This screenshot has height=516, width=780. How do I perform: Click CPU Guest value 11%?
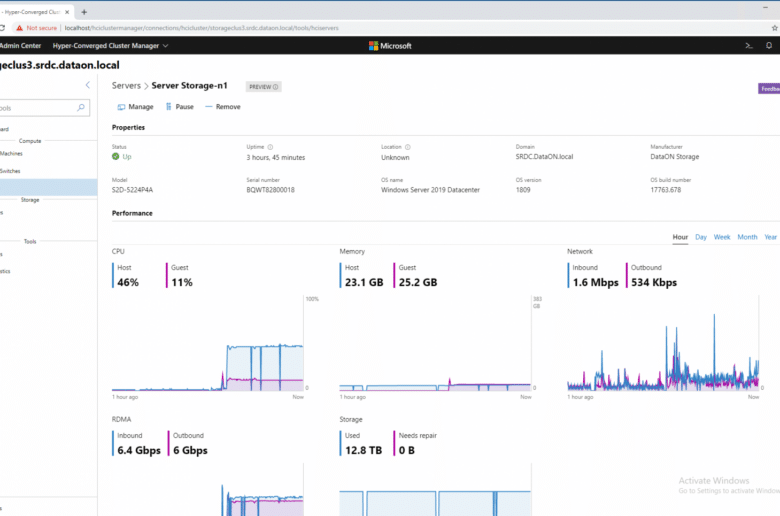pos(182,283)
